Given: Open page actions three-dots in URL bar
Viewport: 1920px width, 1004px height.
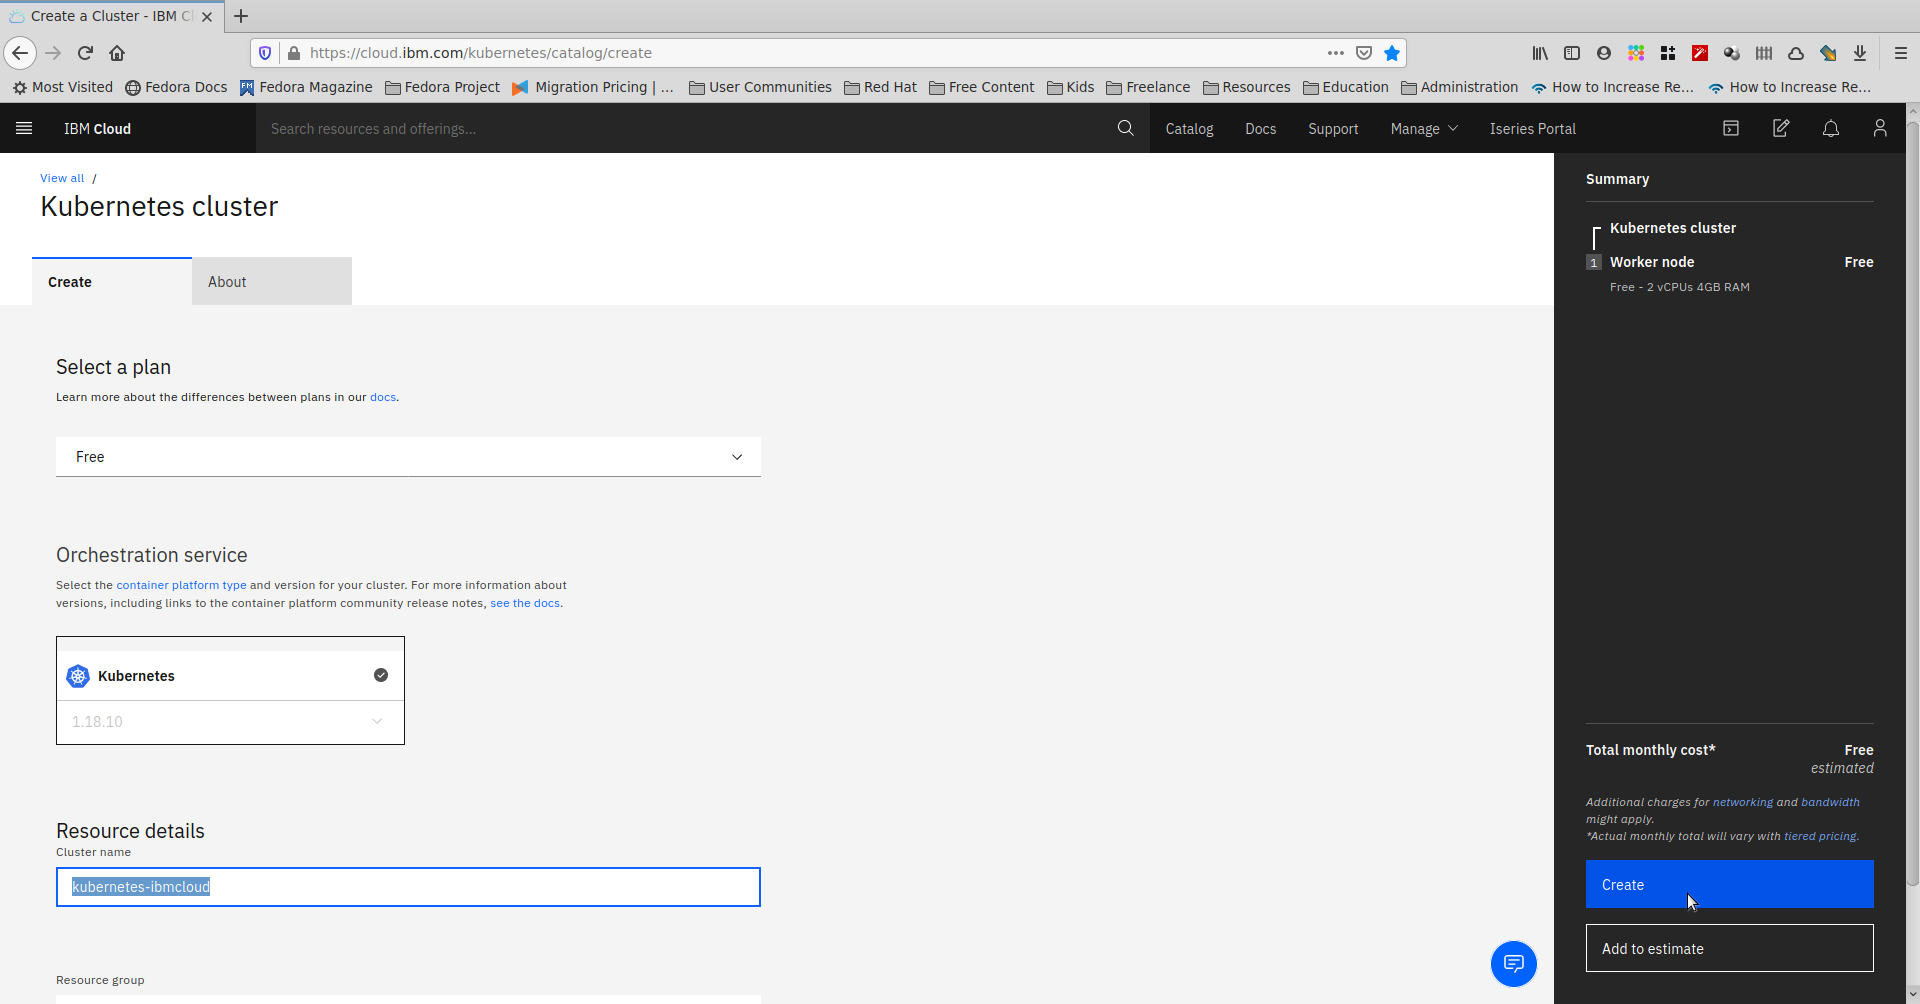Looking at the screenshot, I should click(x=1336, y=53).
